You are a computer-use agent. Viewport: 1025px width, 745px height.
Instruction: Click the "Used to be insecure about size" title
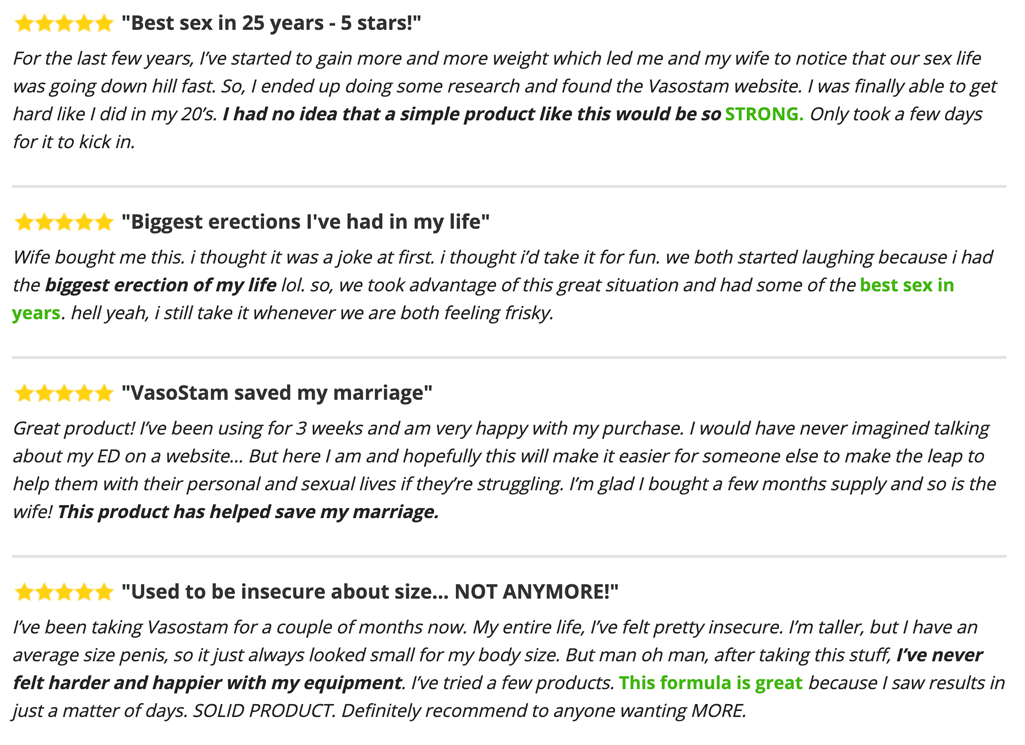point(370,591)
